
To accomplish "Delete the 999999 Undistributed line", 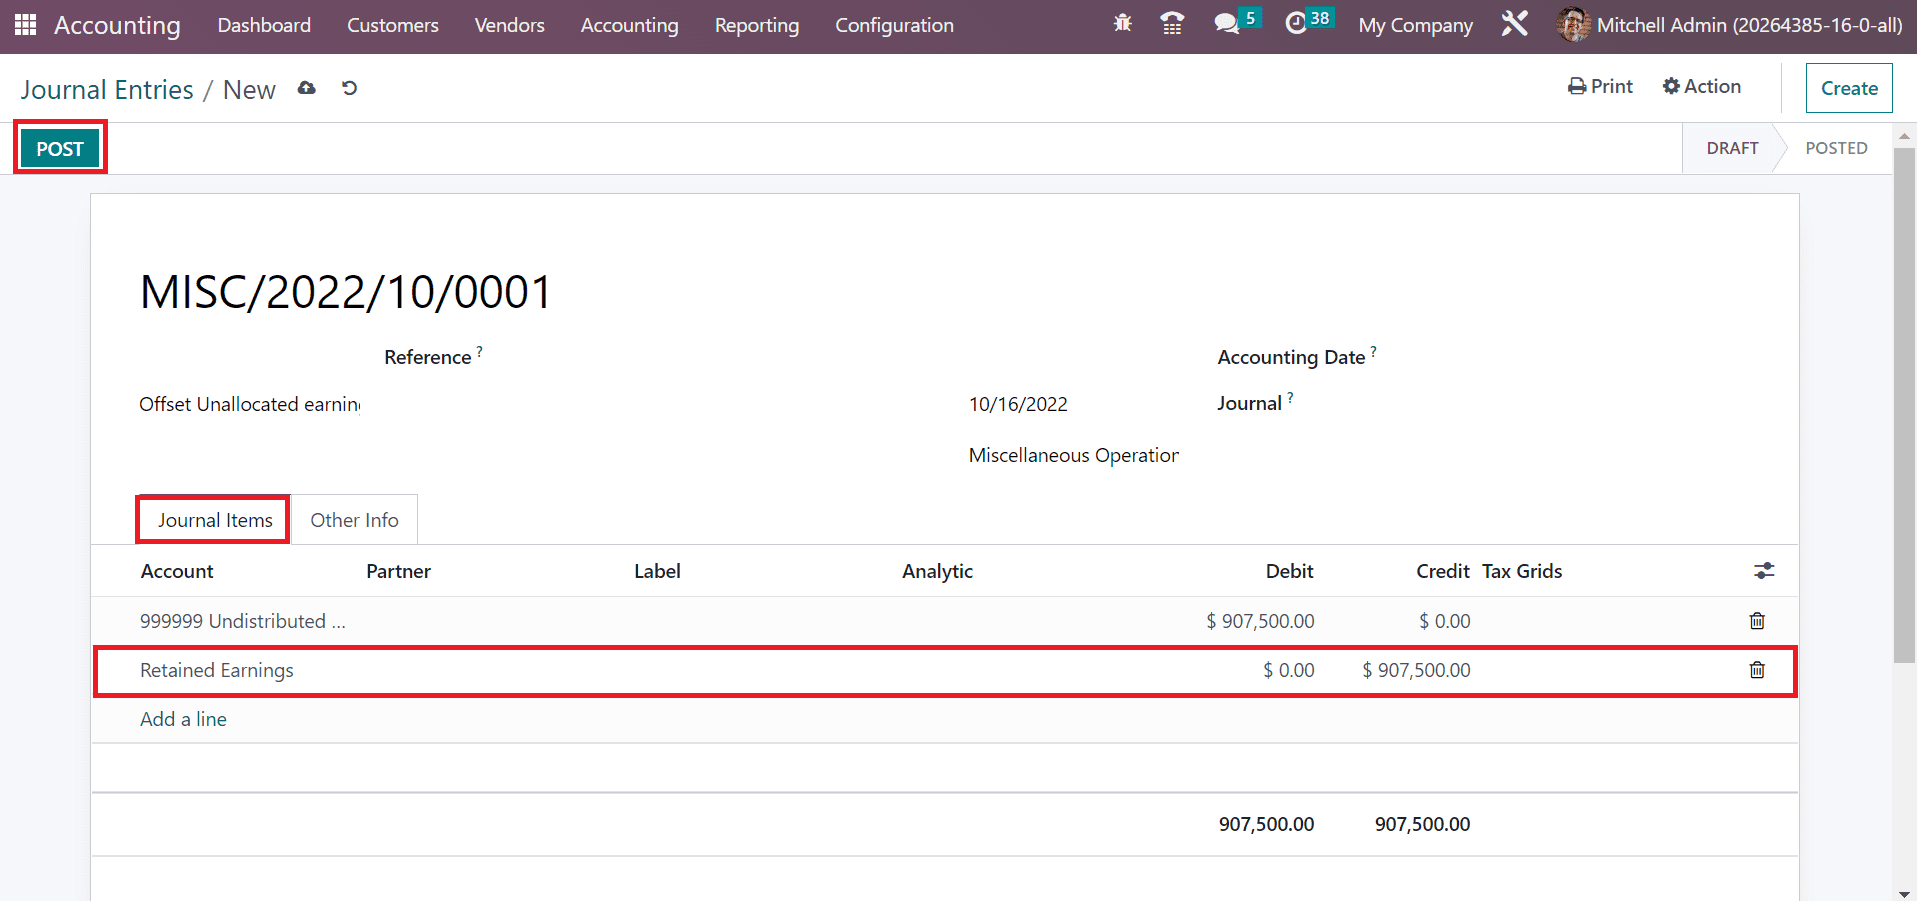I will coord(1757,621).
